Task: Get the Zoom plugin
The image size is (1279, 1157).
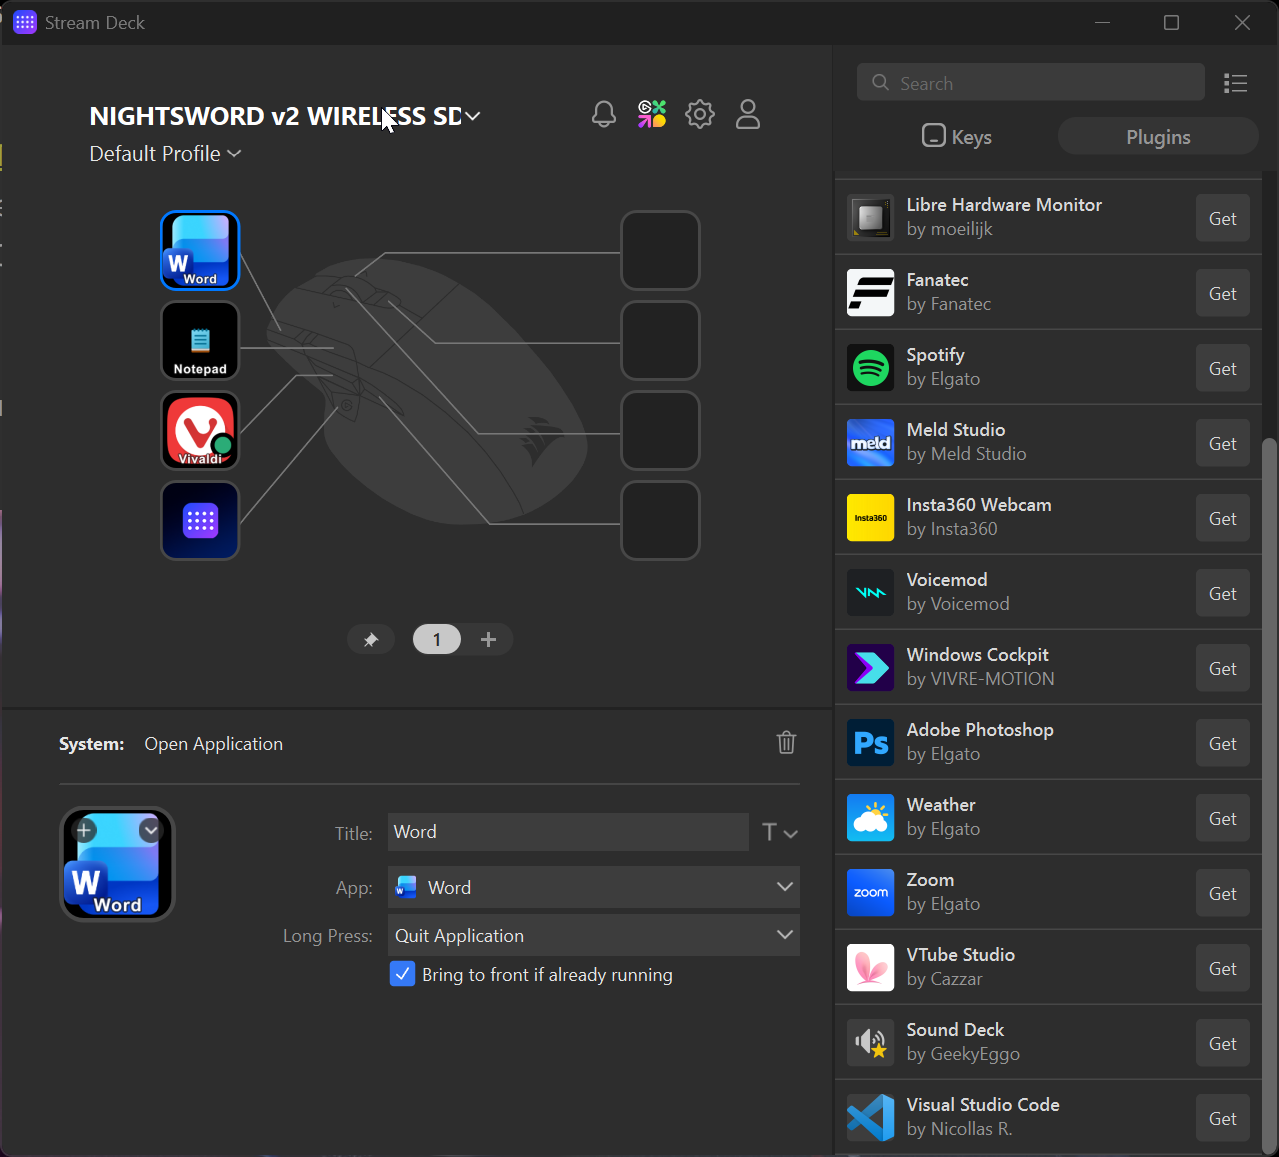Action: (1223, 893)
